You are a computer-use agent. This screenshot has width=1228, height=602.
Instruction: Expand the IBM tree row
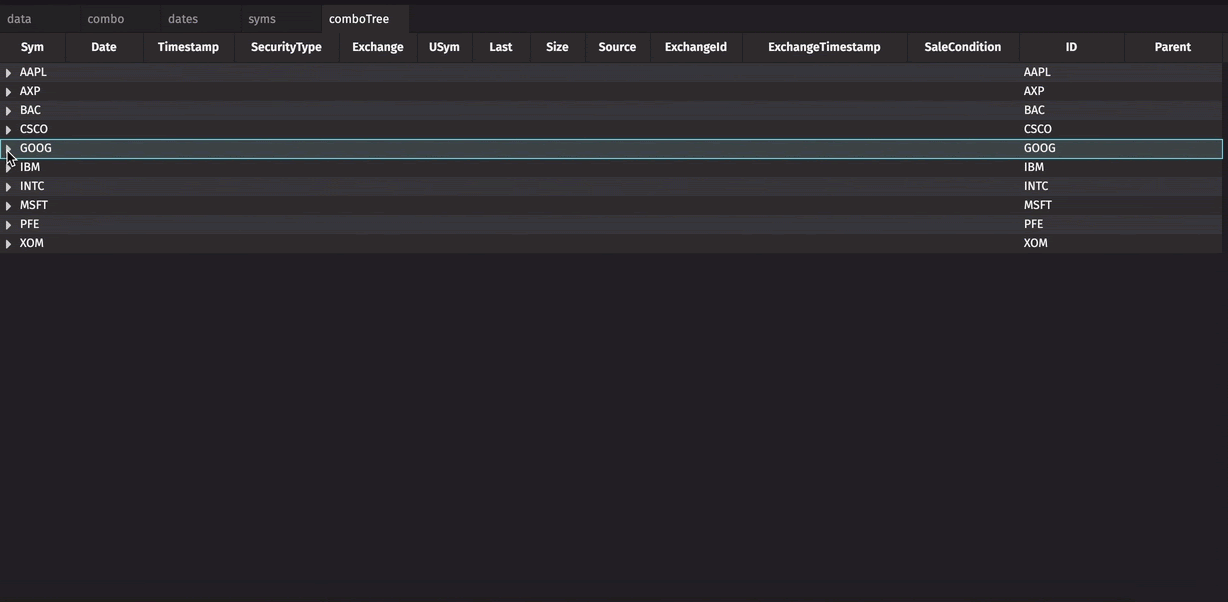[8, 168]
